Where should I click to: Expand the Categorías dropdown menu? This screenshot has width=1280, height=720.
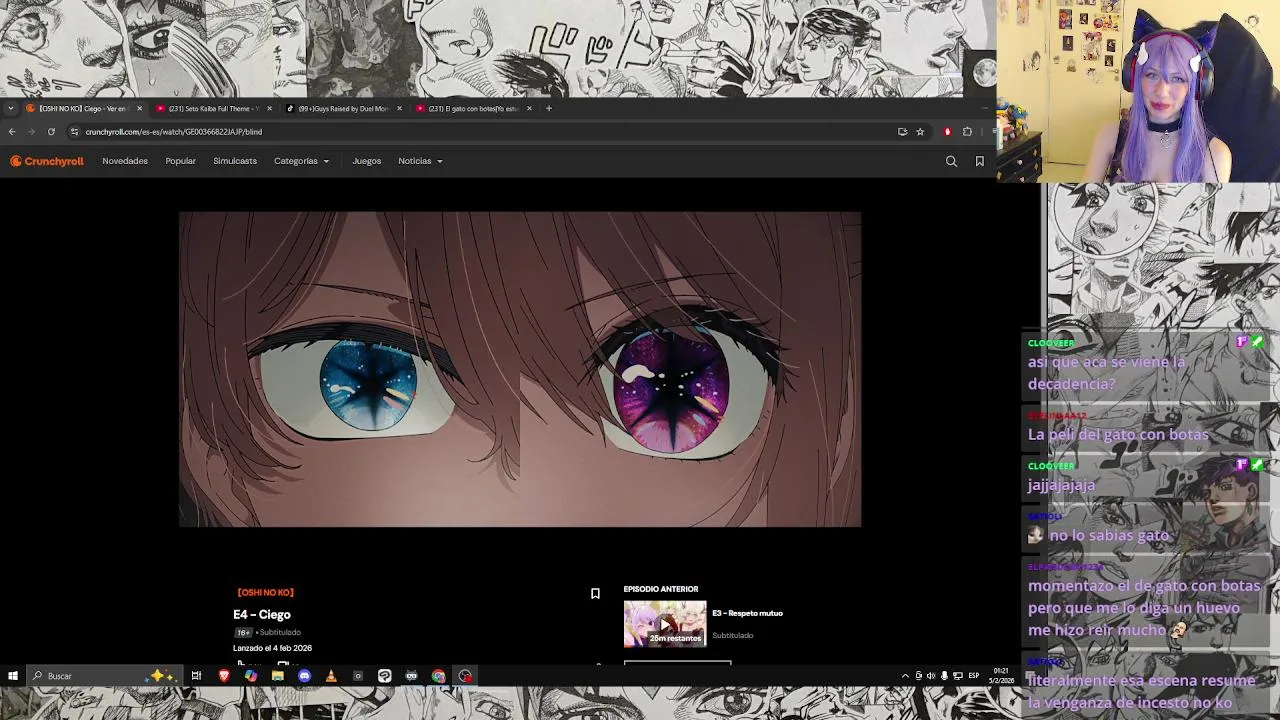[301, 161]
